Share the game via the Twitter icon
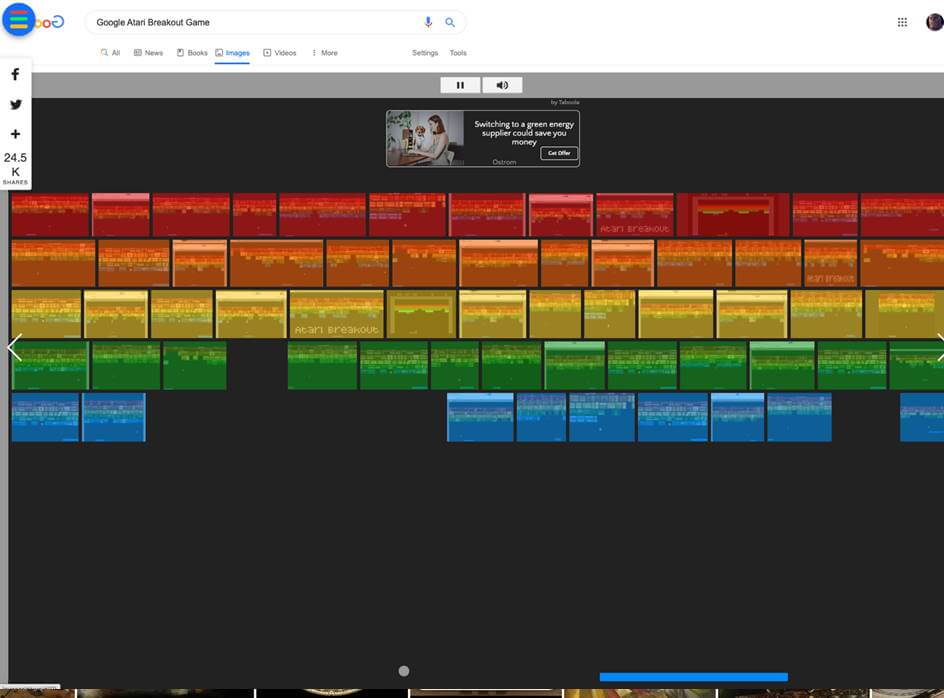Viewport: 944px width, 698px height. click(13, 102)
